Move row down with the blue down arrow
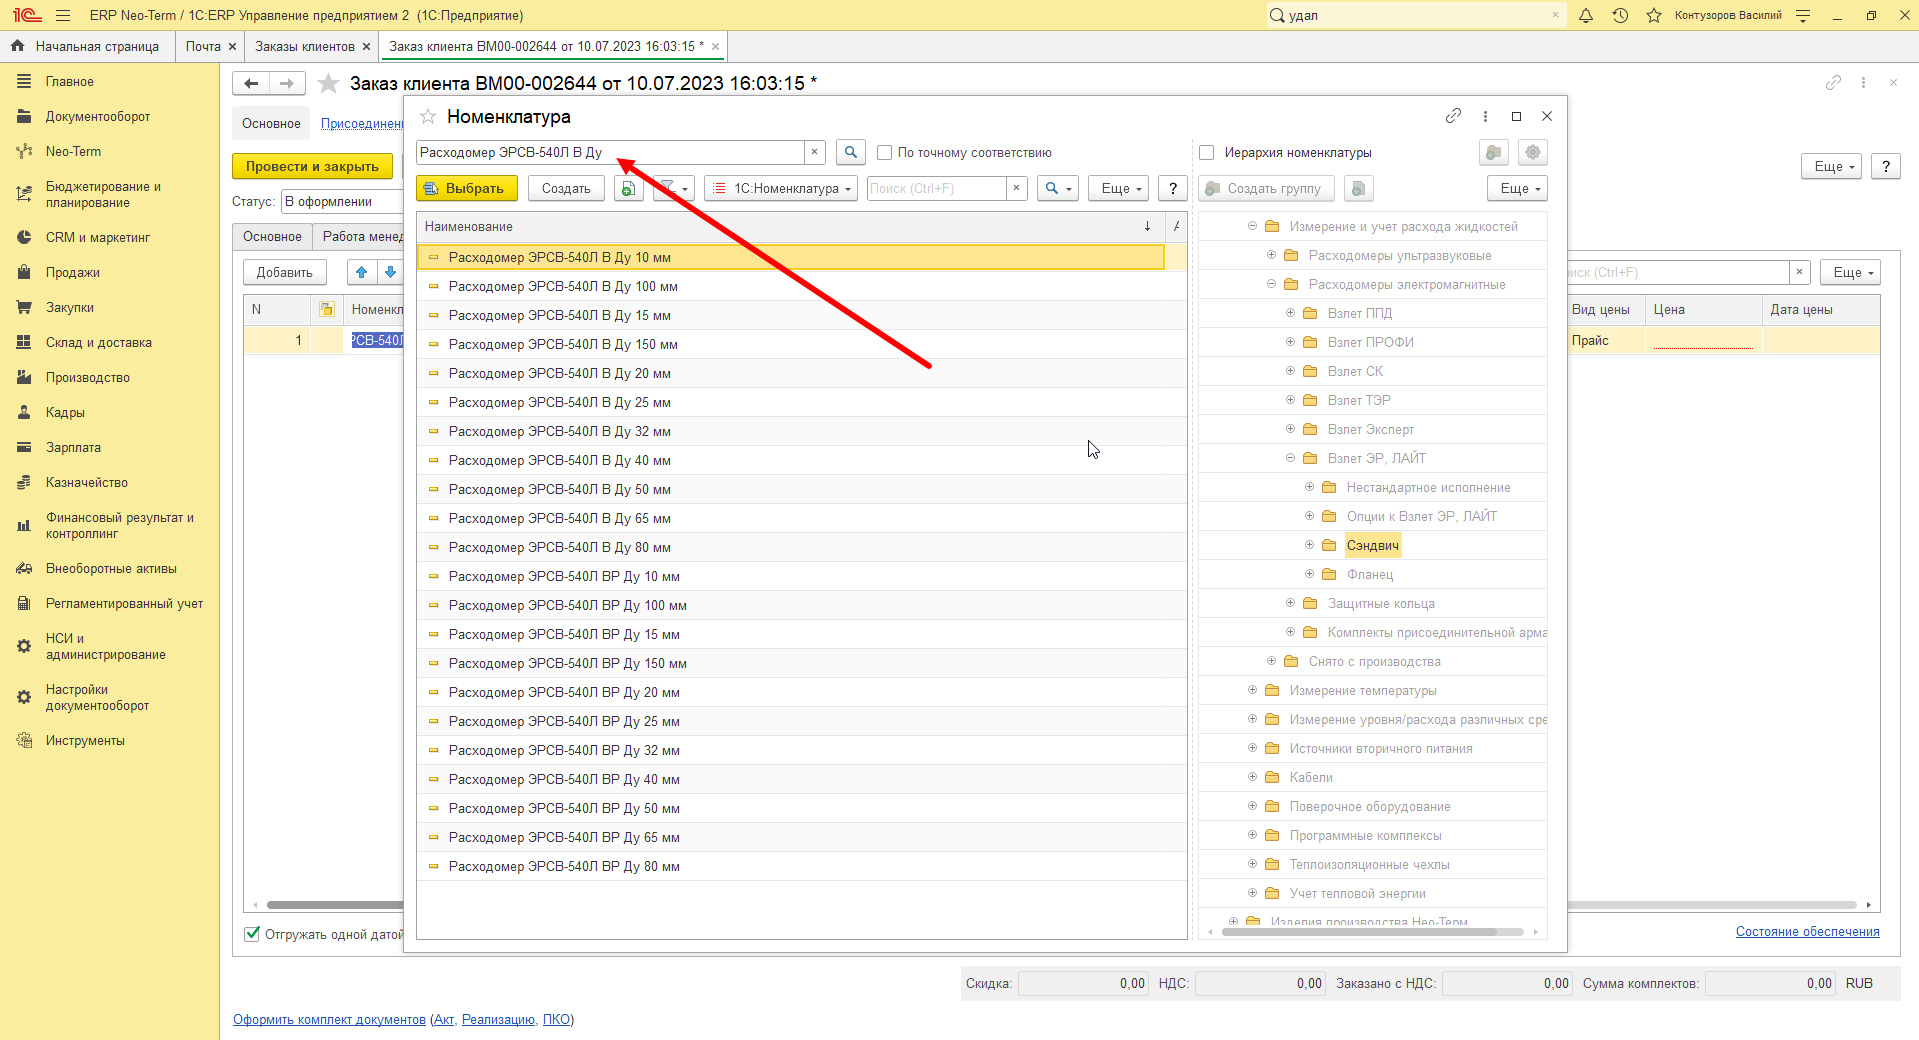 390,272
